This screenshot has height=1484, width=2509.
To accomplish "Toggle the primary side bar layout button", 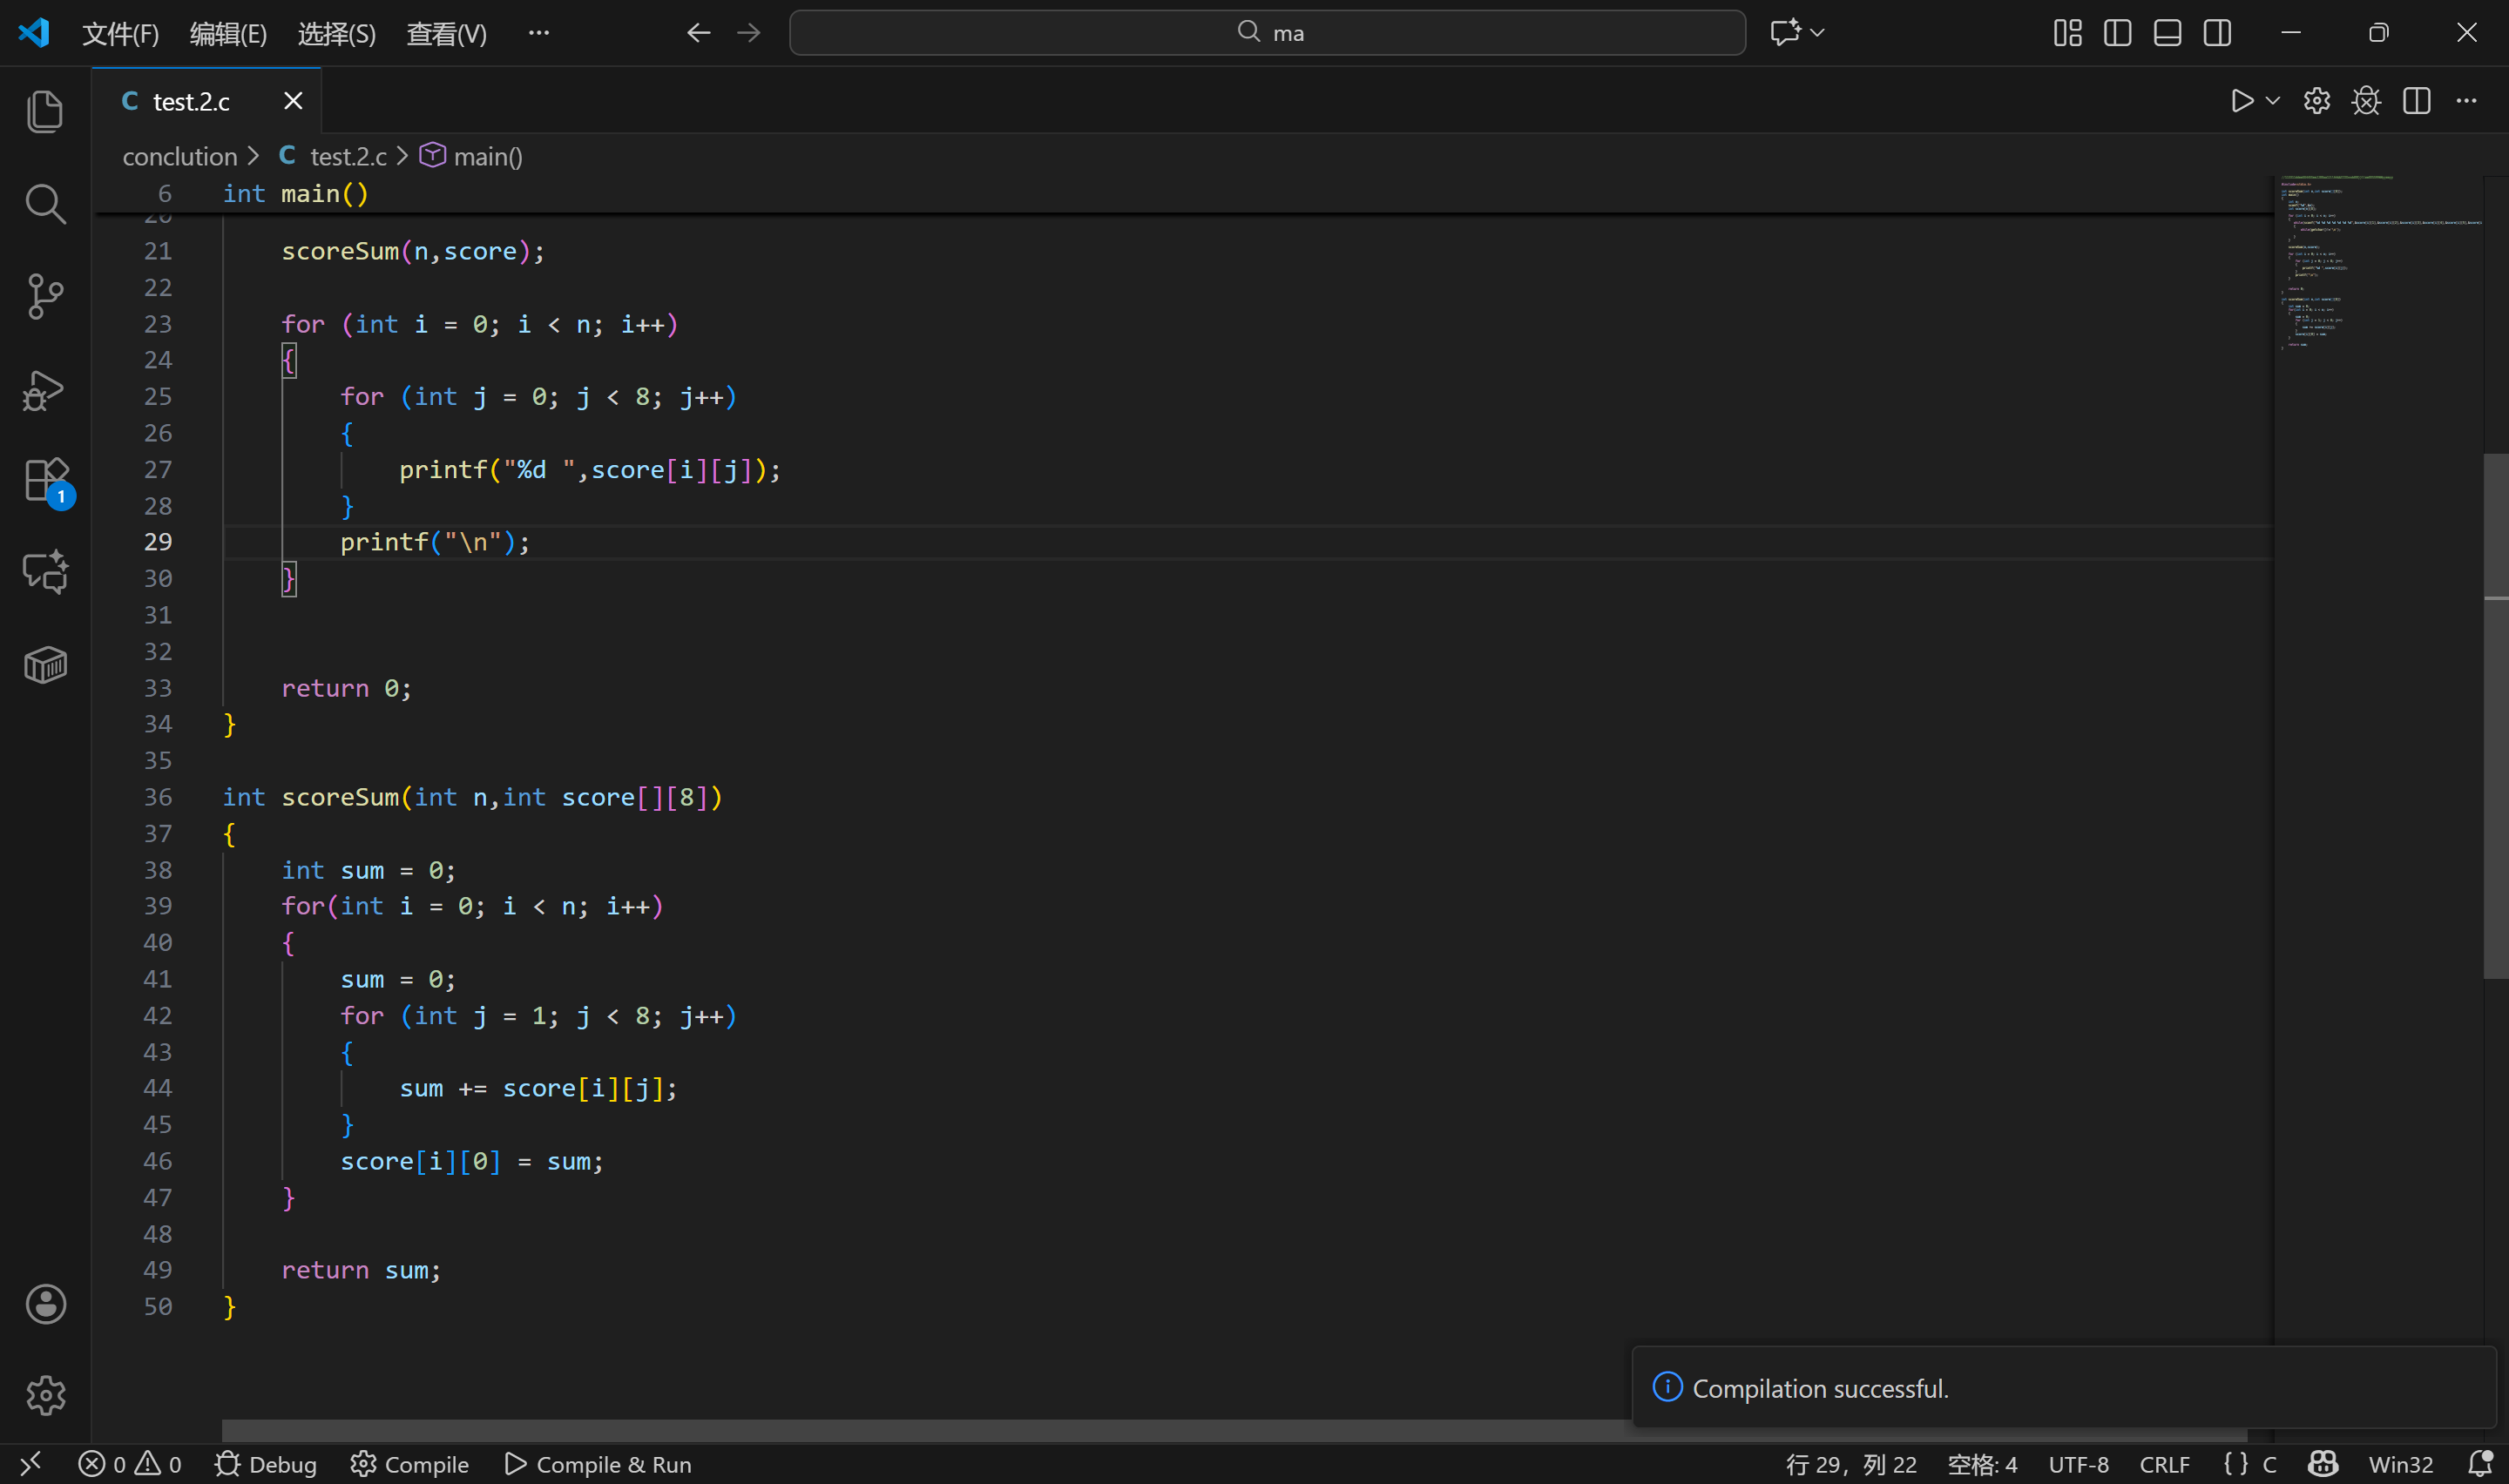I will [x=2117, y=33].
